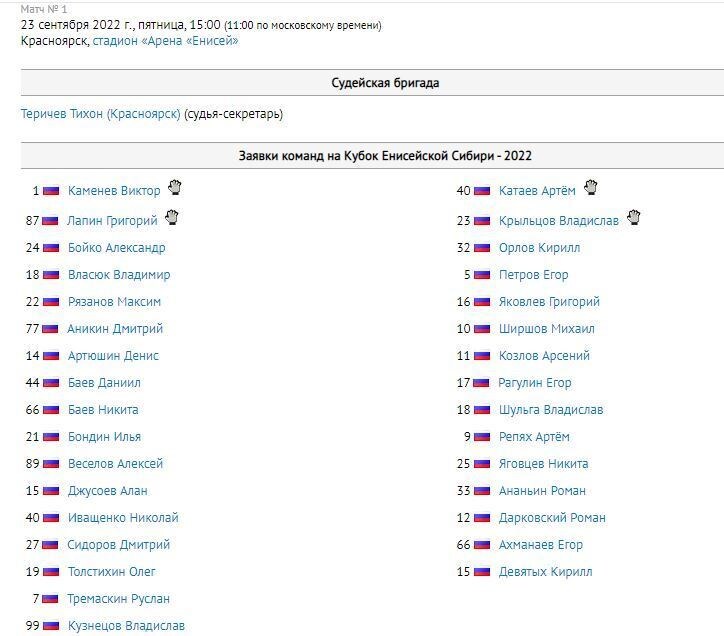The height and width of the screenshot is (636, 724).
Task: Click goalkeeper glove icon next to Каменев Виктор
Action: pos(175,188)
